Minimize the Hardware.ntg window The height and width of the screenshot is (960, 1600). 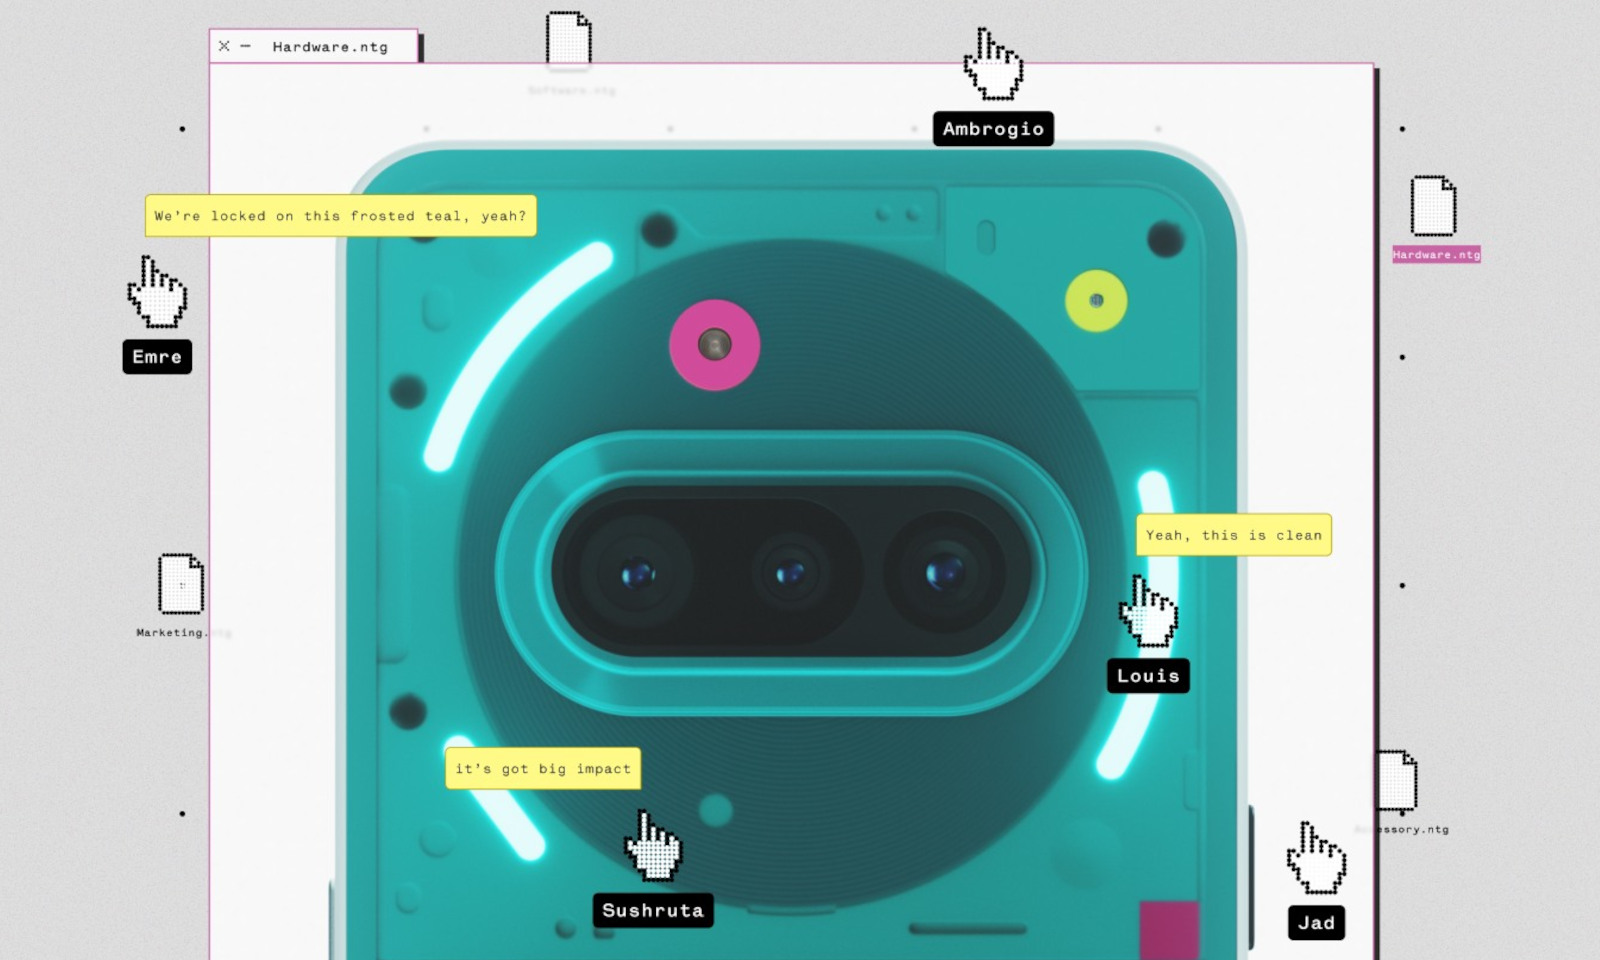point(246,46)
